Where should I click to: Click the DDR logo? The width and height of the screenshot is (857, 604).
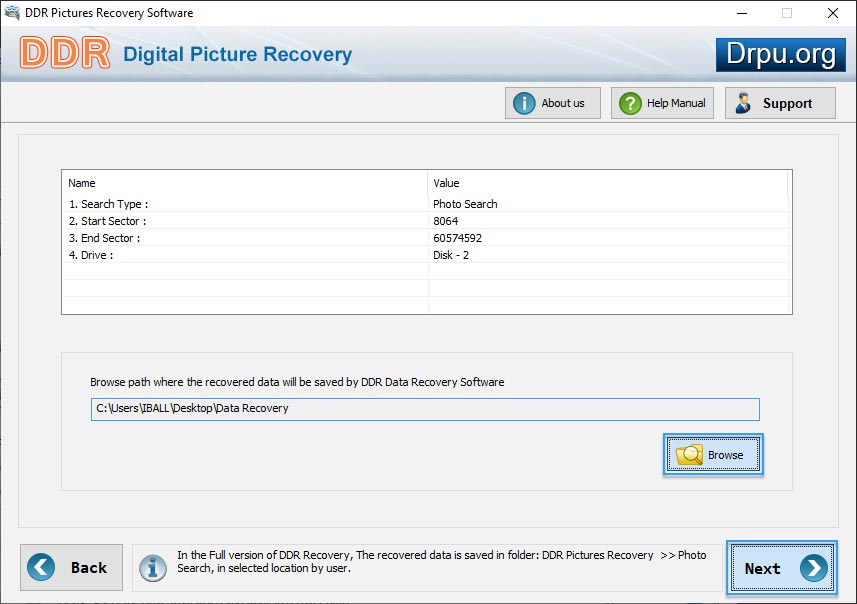click(65, 53)
